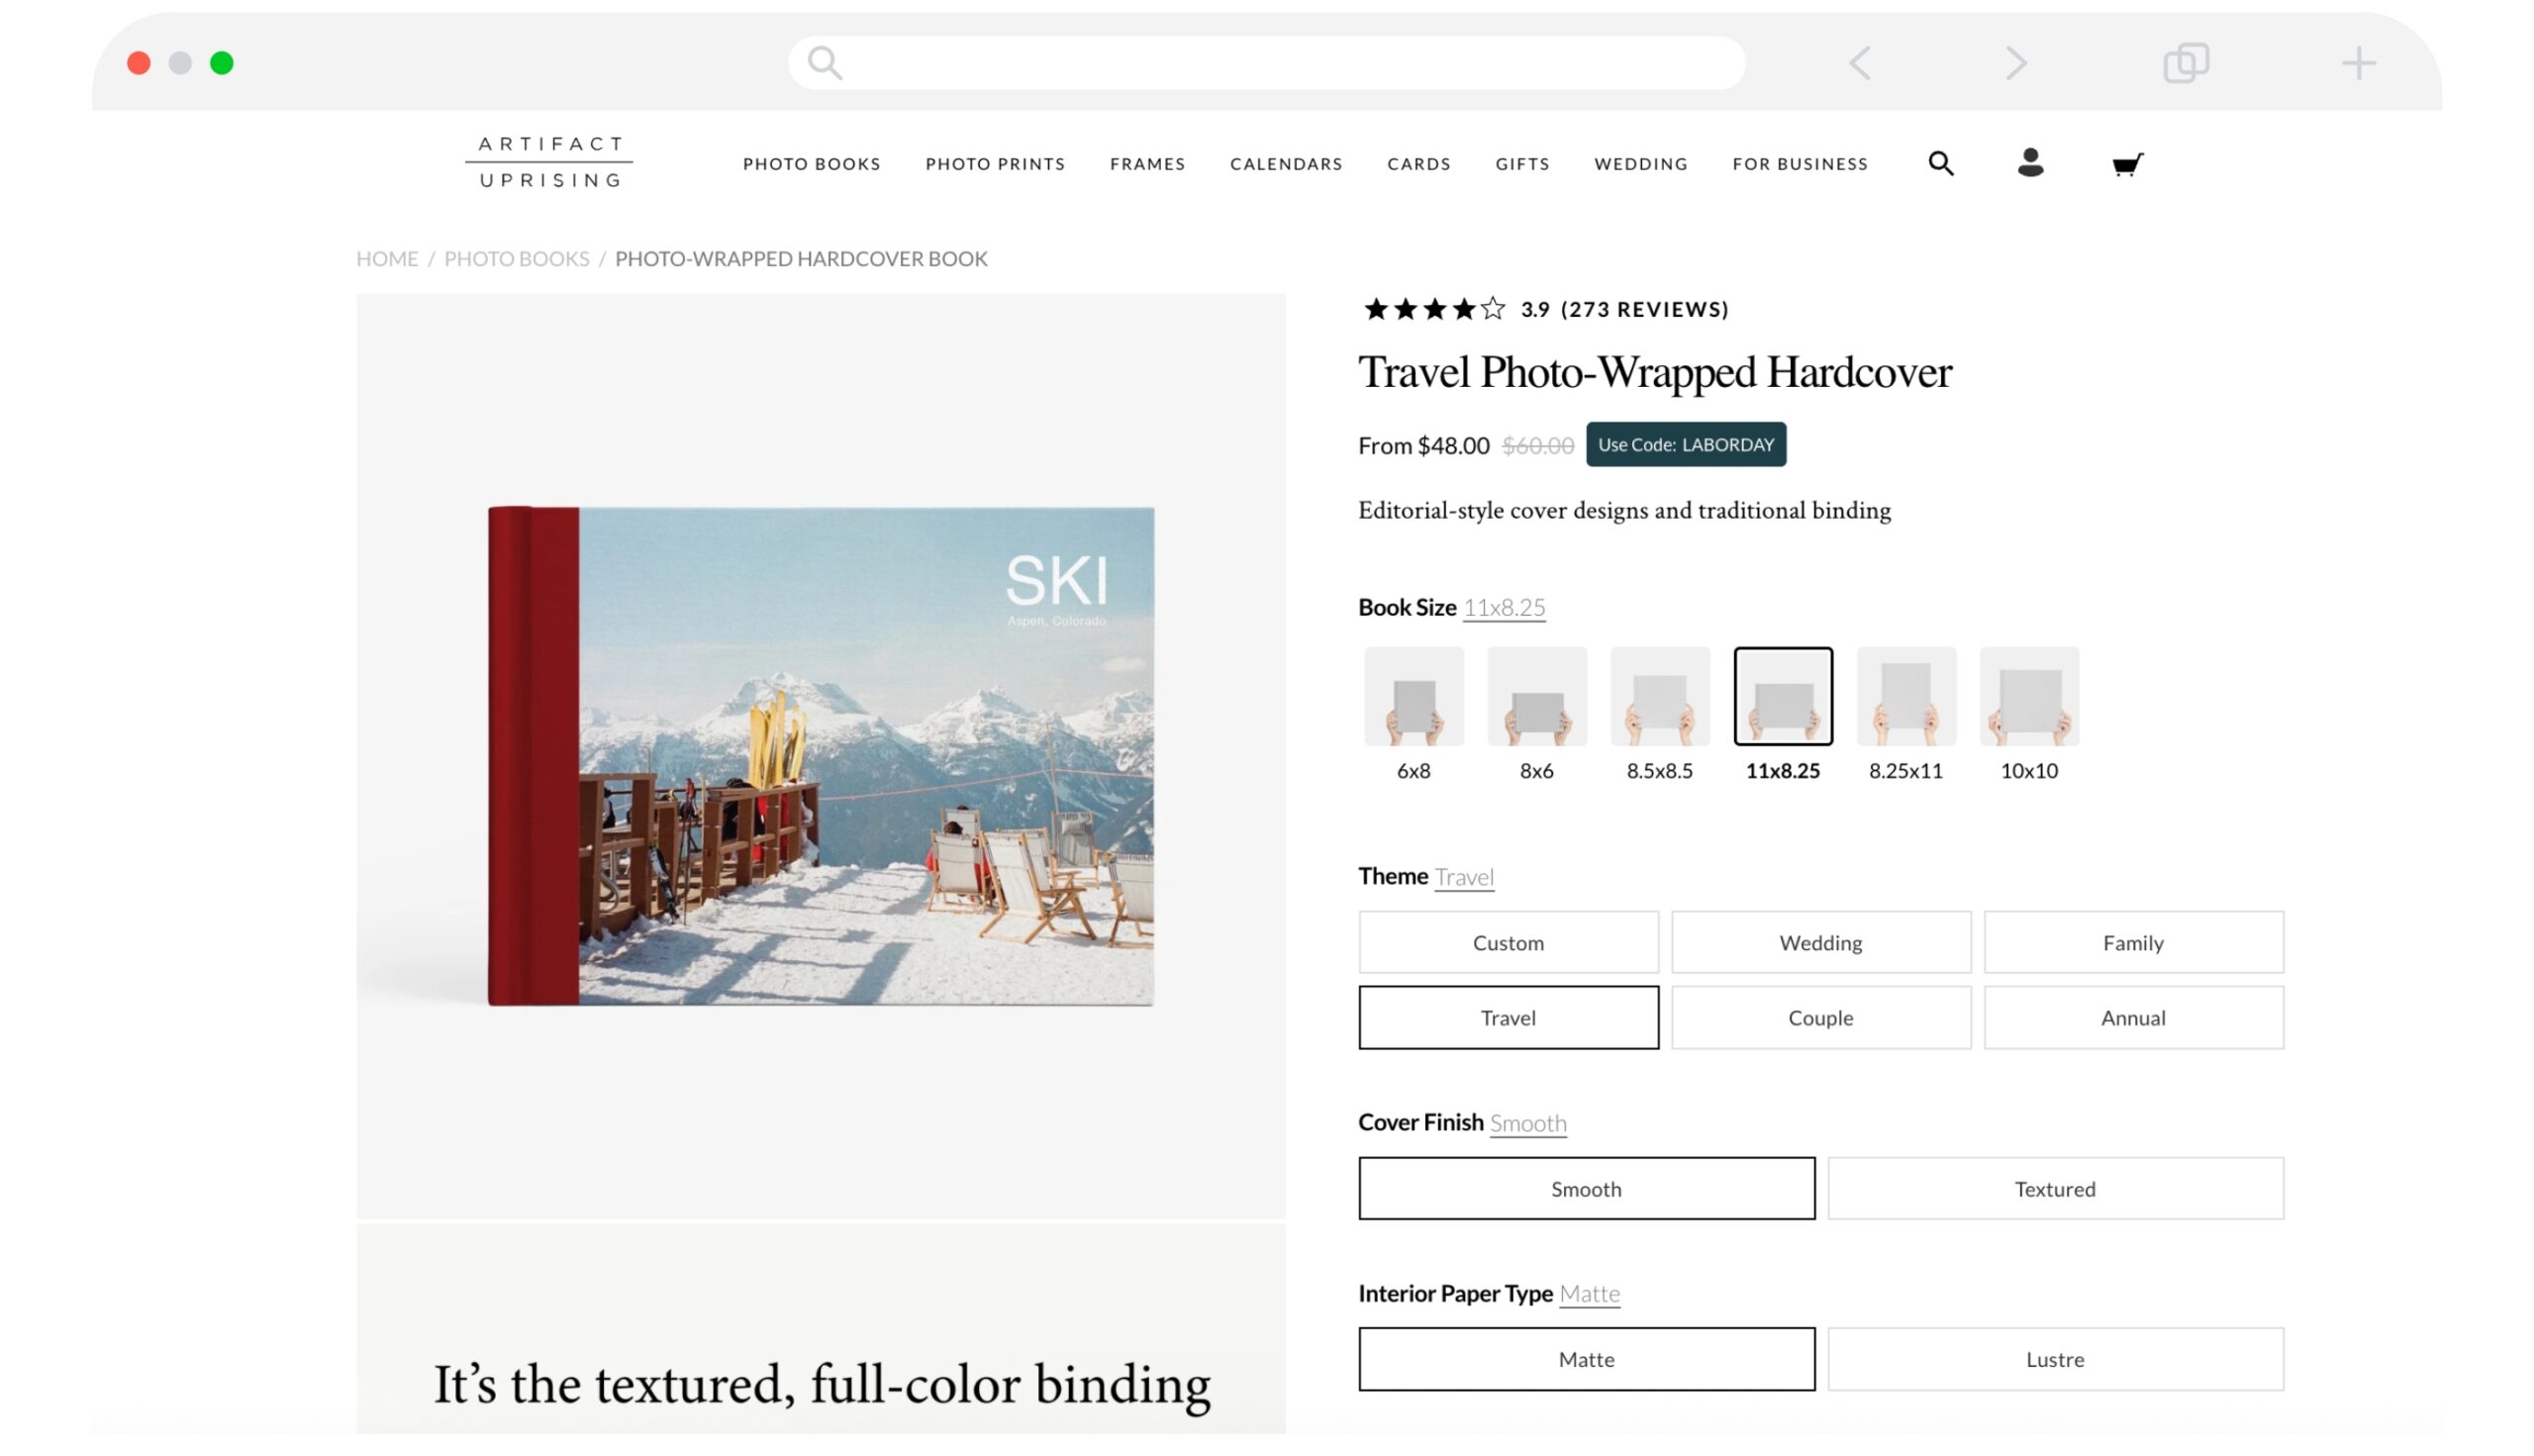2534x1456 pixels.
Task: Open the shopping cart icon
Action: (2126, 164)
